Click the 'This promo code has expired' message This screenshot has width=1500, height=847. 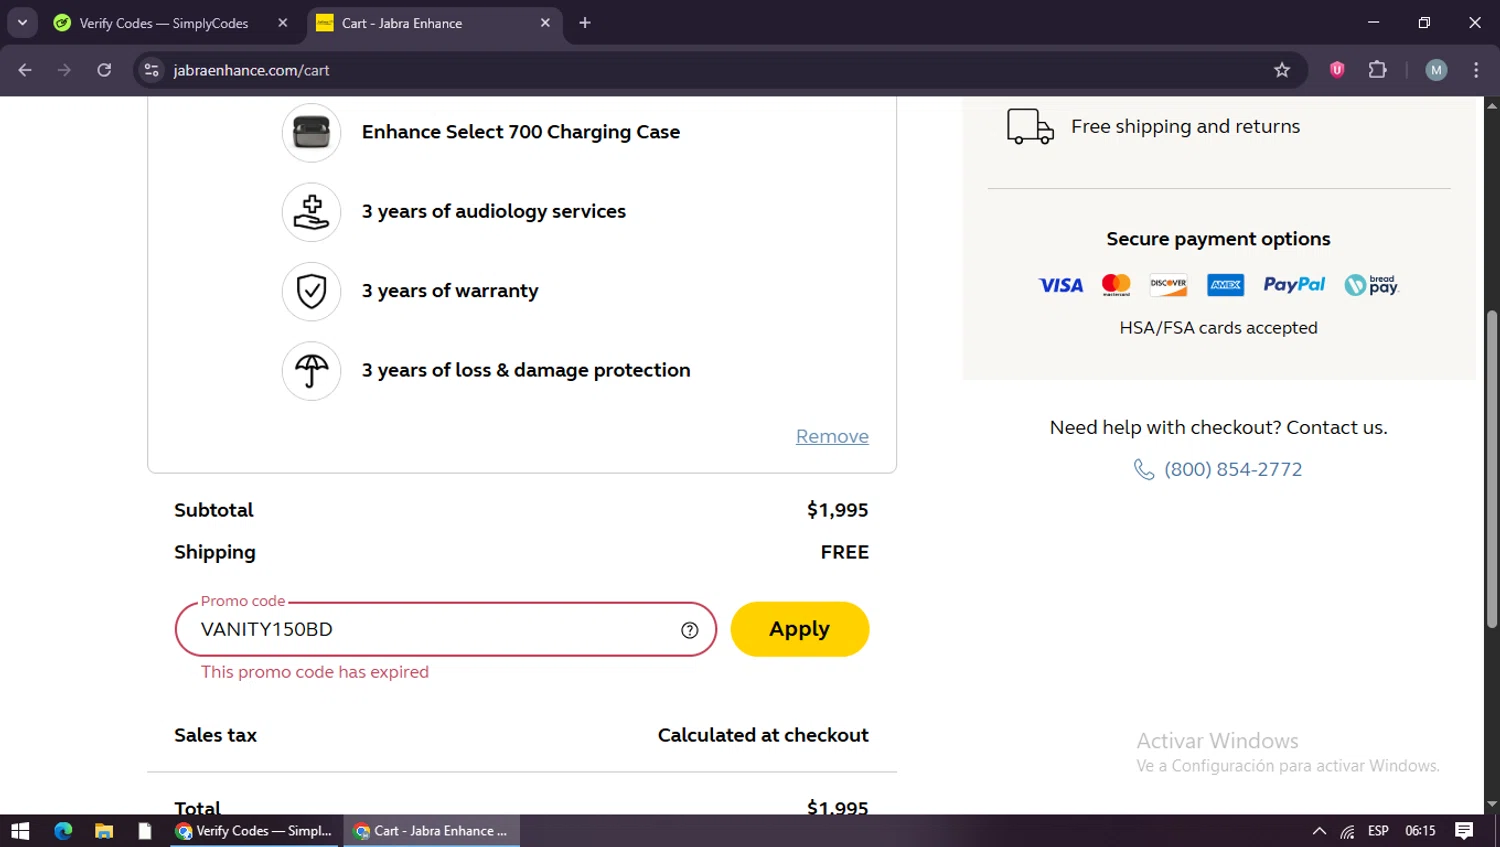point(315,672)
